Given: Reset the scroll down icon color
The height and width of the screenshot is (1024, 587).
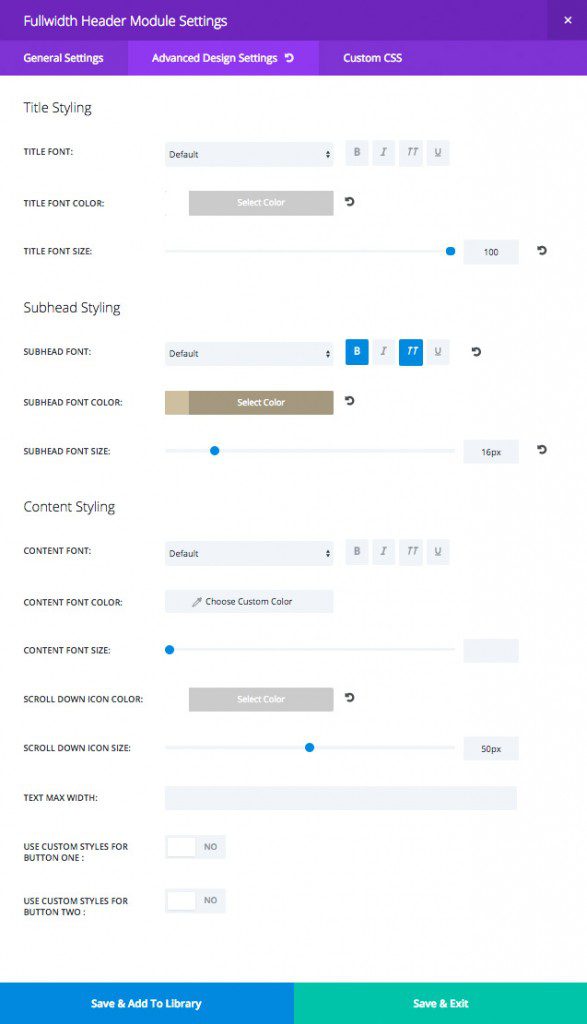Looking at the screenshot, I should pos(348,698).
